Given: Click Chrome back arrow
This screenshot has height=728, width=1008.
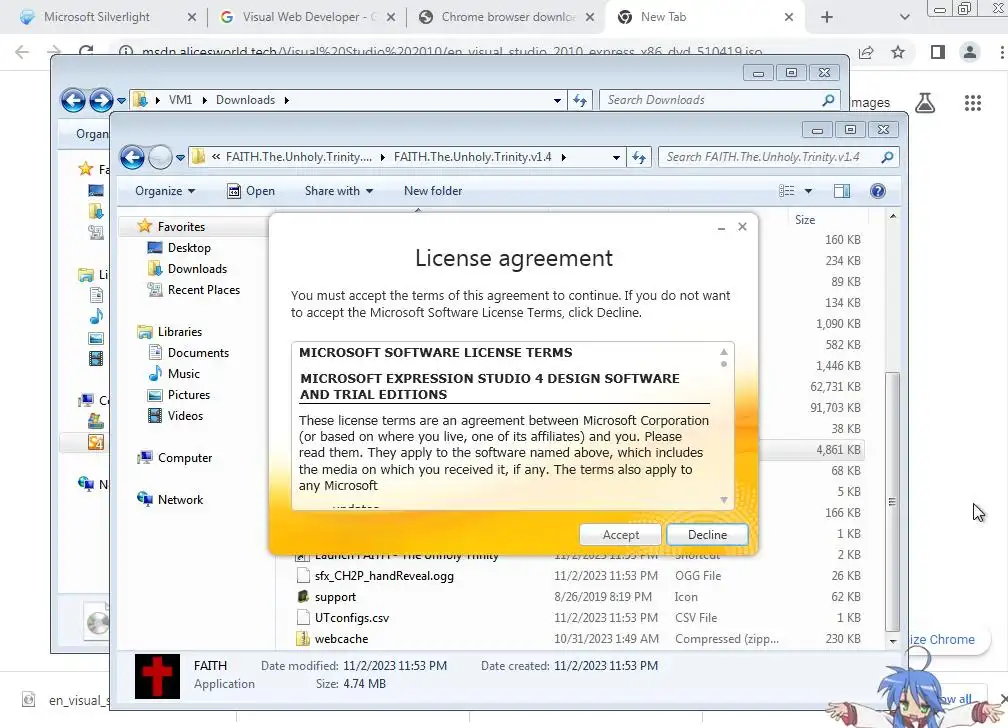Looking at the screenshot, I should pyautogui.click(x=22, y=52).
